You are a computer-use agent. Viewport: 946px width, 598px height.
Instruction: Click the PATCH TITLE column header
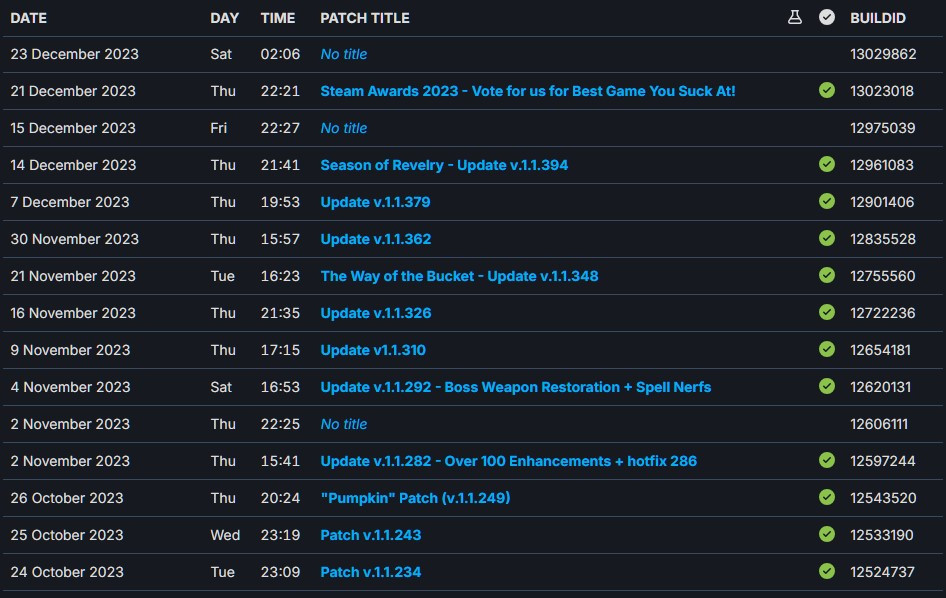pos(365,18)
